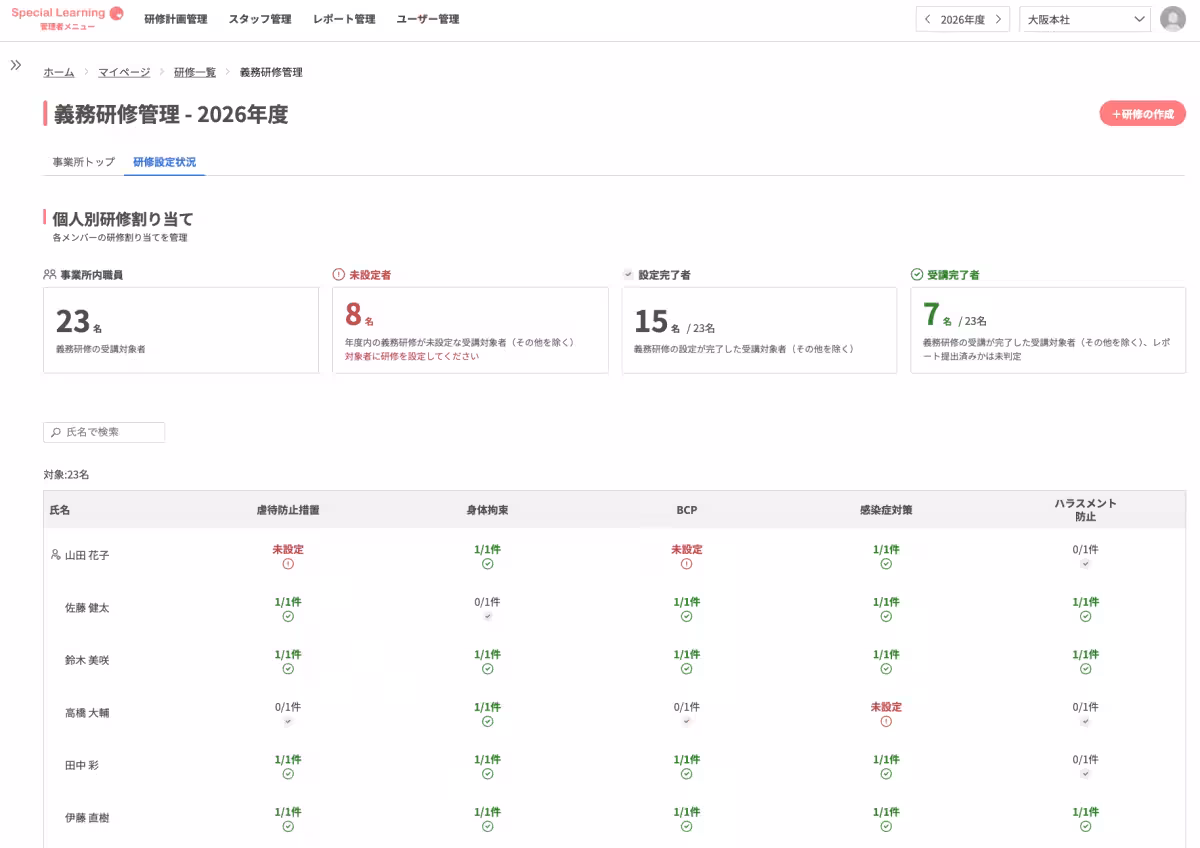
Task: Click 佐藤 健太 虐待防止措置 check icon
Action: click(288, 616)
